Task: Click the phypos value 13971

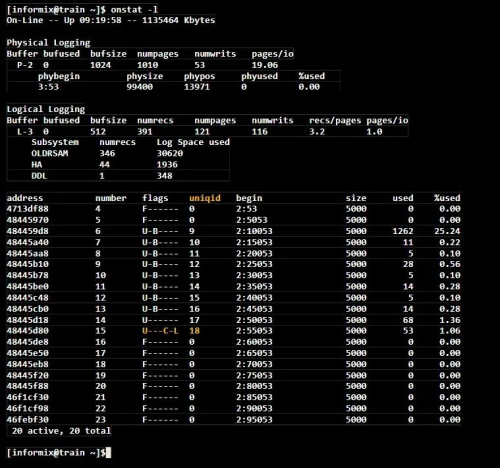Action: point(197,87)
